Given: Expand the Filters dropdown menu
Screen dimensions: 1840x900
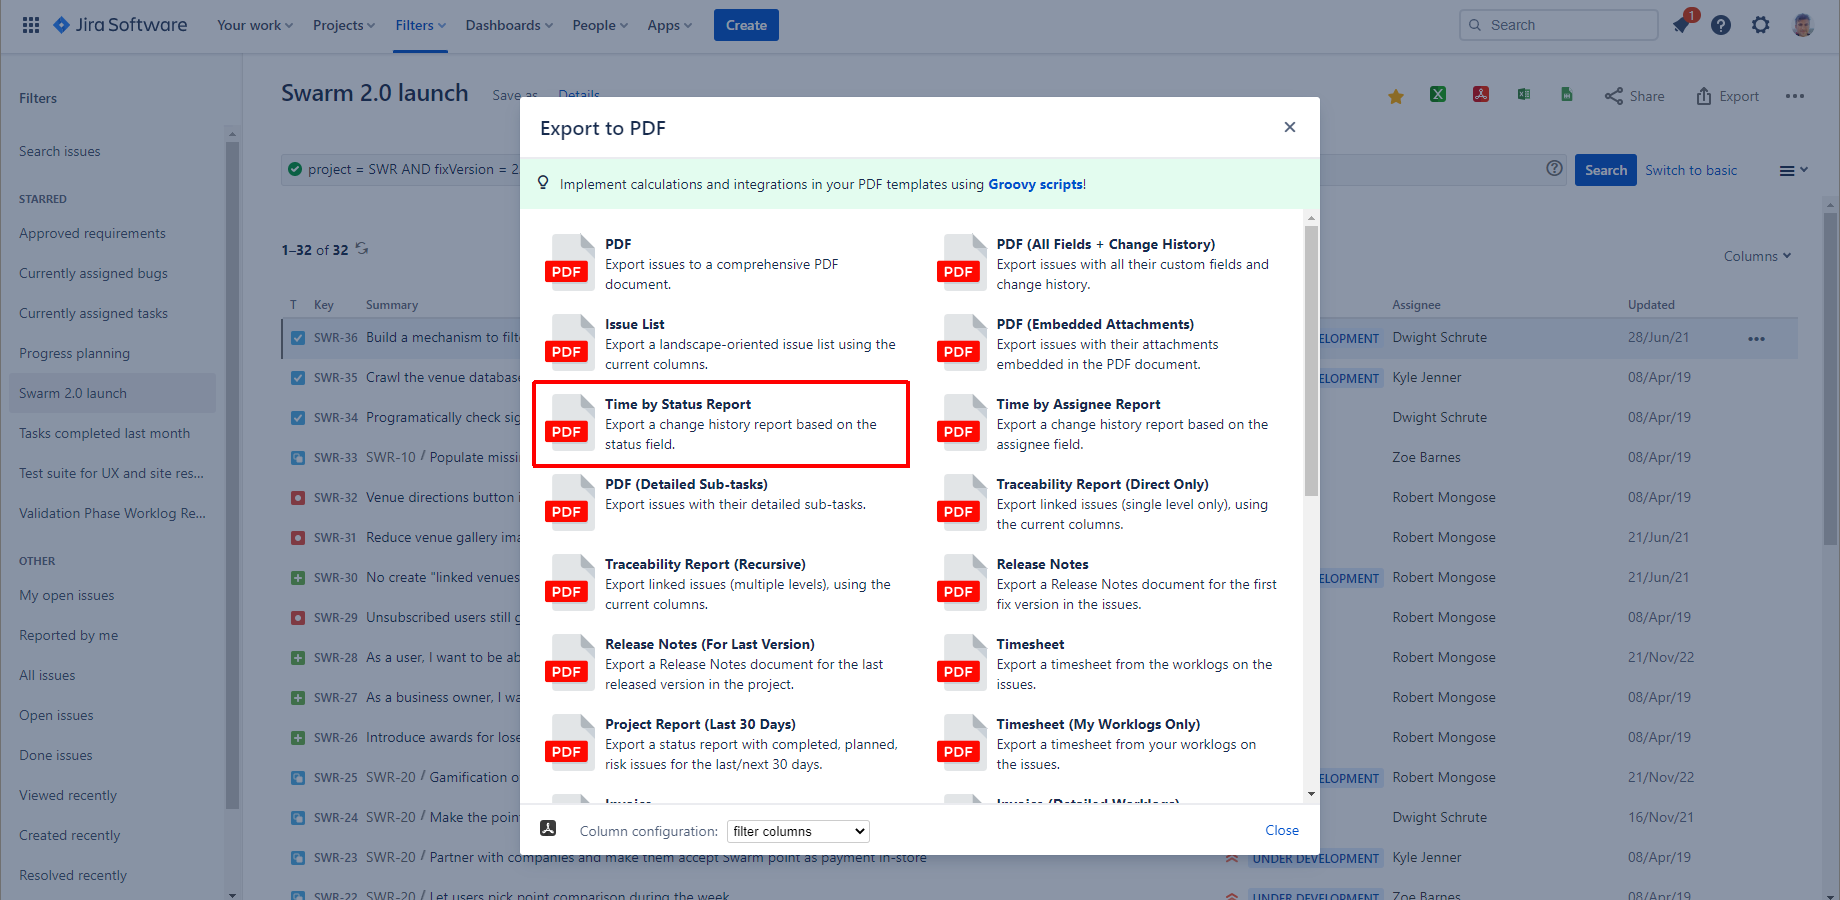Looking at the screenshot, I should coord(420,25).
